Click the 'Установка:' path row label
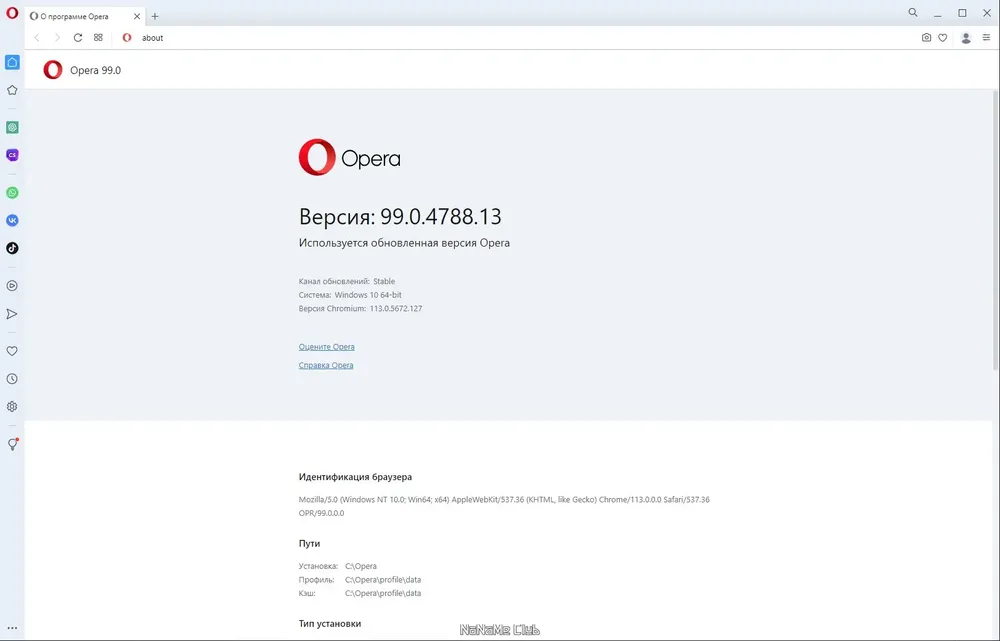 tap(318, 566)
